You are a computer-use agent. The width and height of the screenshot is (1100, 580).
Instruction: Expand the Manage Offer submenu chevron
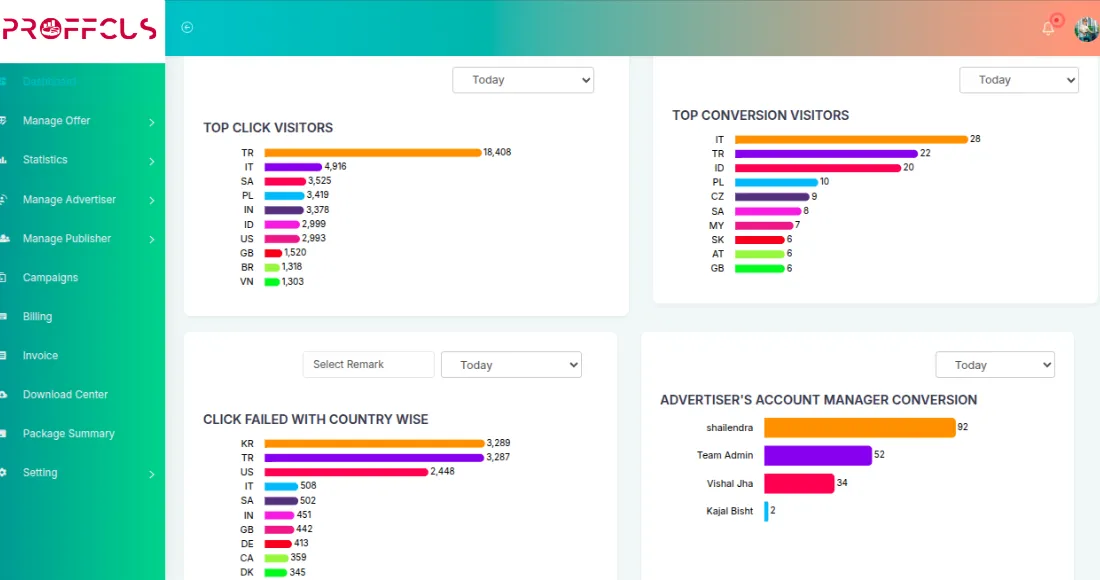(x=151, y=122)
